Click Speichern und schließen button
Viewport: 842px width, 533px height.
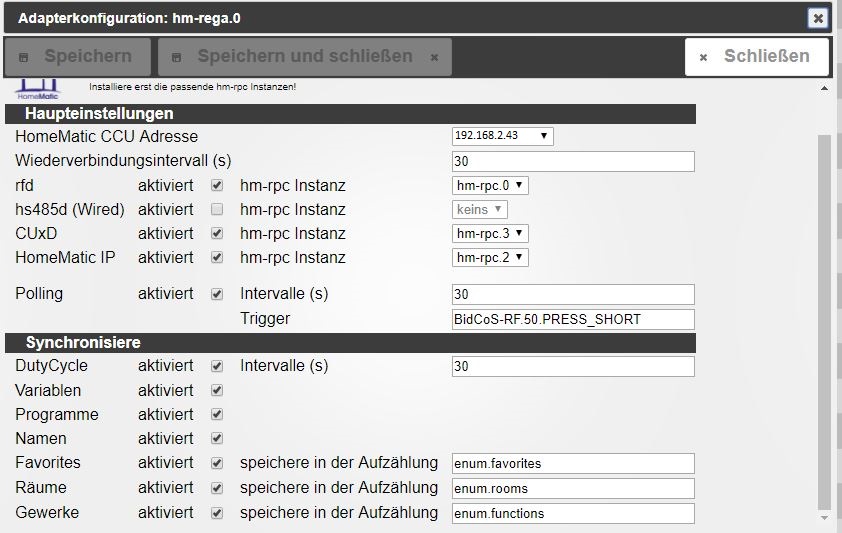click(x=304, y=56)
